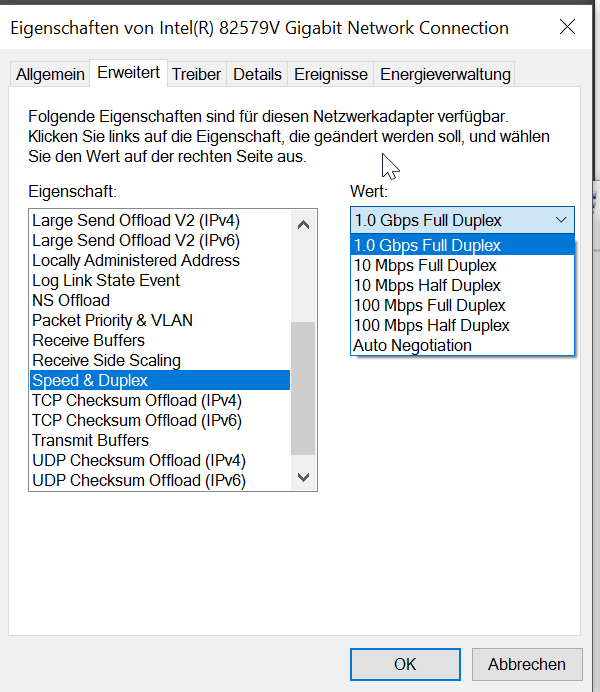Cancel with the Abbrechen button
Screen dimensions: 600x692
click(x=527, y=664)
